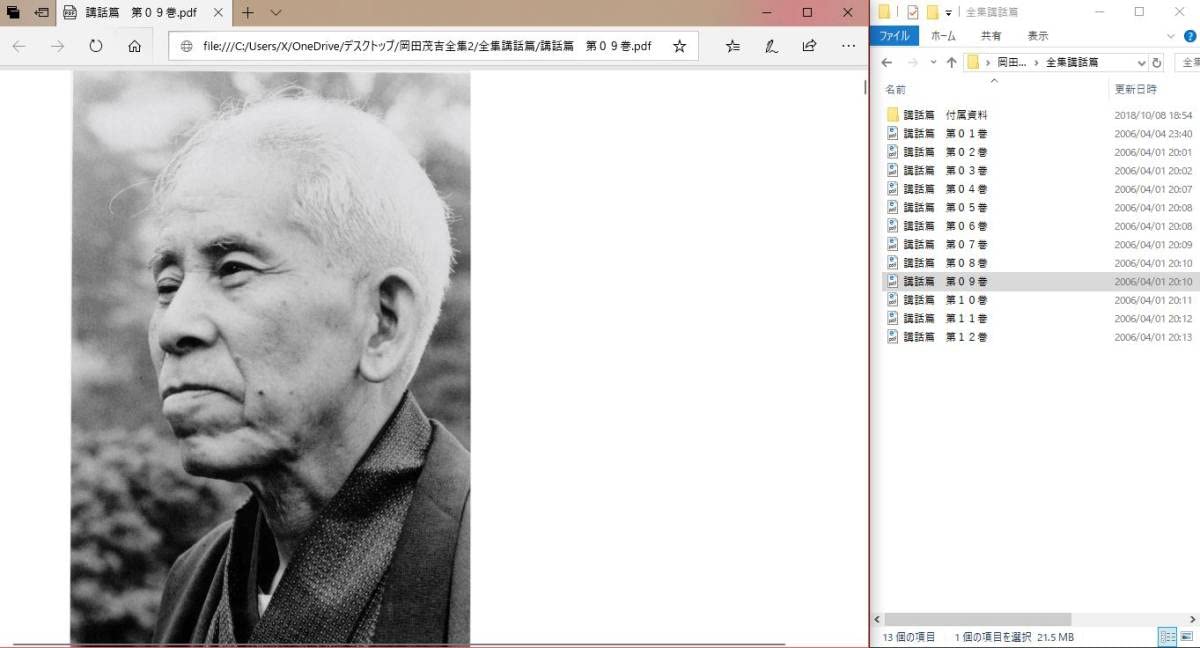Click the Add notes pen icon
Viewport: 1200px width, 648px height.
click(771, 46)
